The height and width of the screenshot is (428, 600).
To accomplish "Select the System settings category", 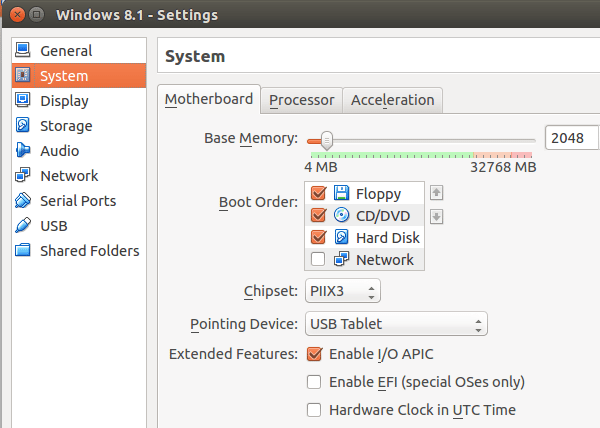I will click(79, 75).
